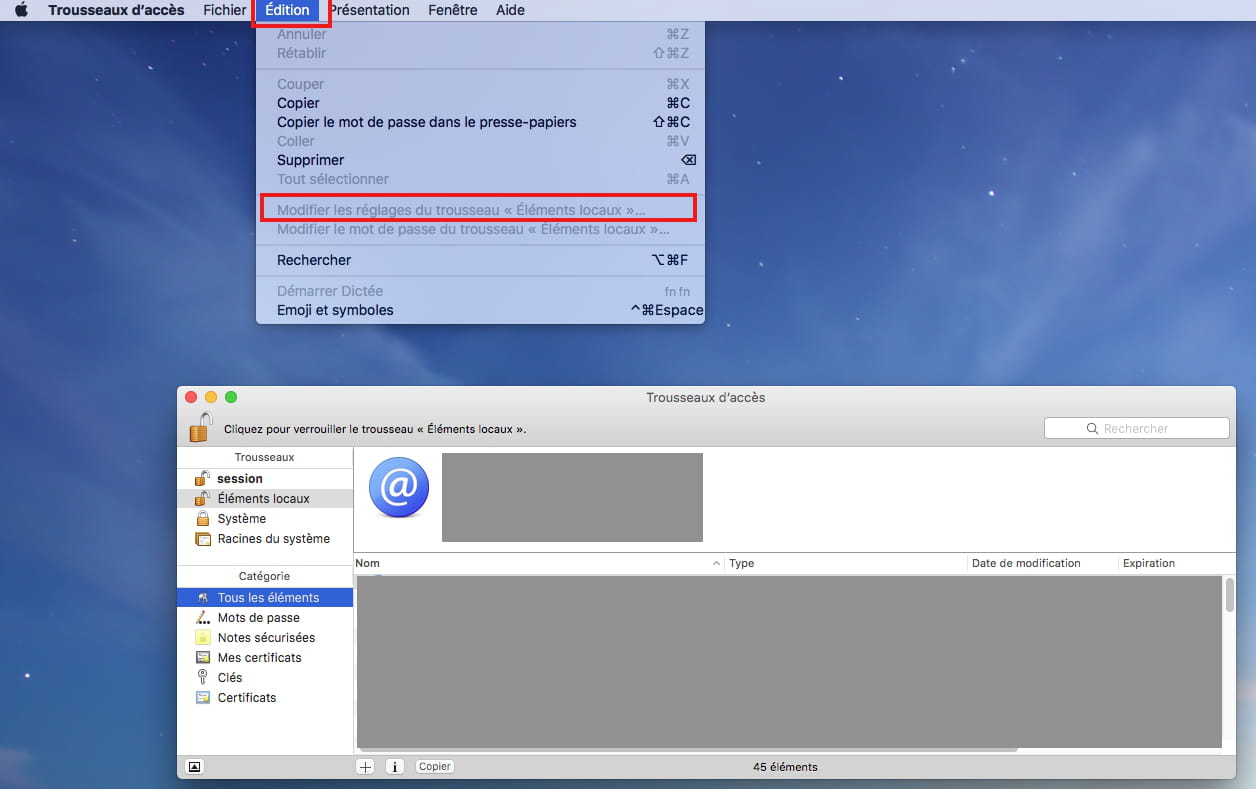Click the Copier button at bottom
The width and height of the screenshot is (1256, 789).
(434, 767)
